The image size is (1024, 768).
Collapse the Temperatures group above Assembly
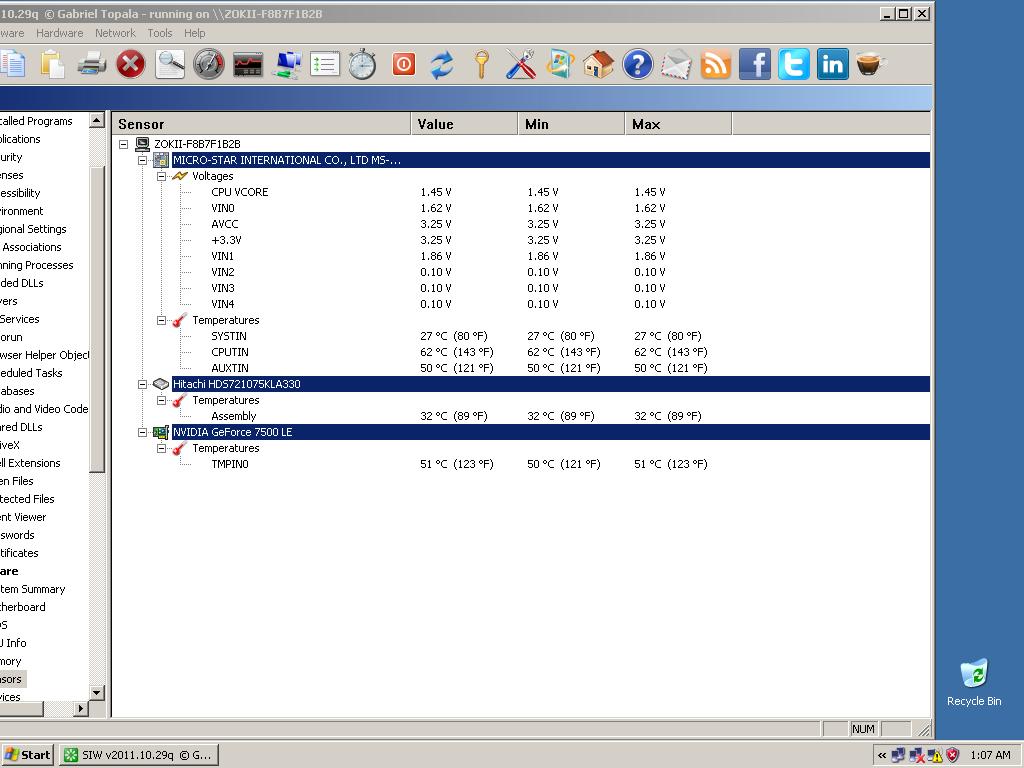[x=161, y=400]
